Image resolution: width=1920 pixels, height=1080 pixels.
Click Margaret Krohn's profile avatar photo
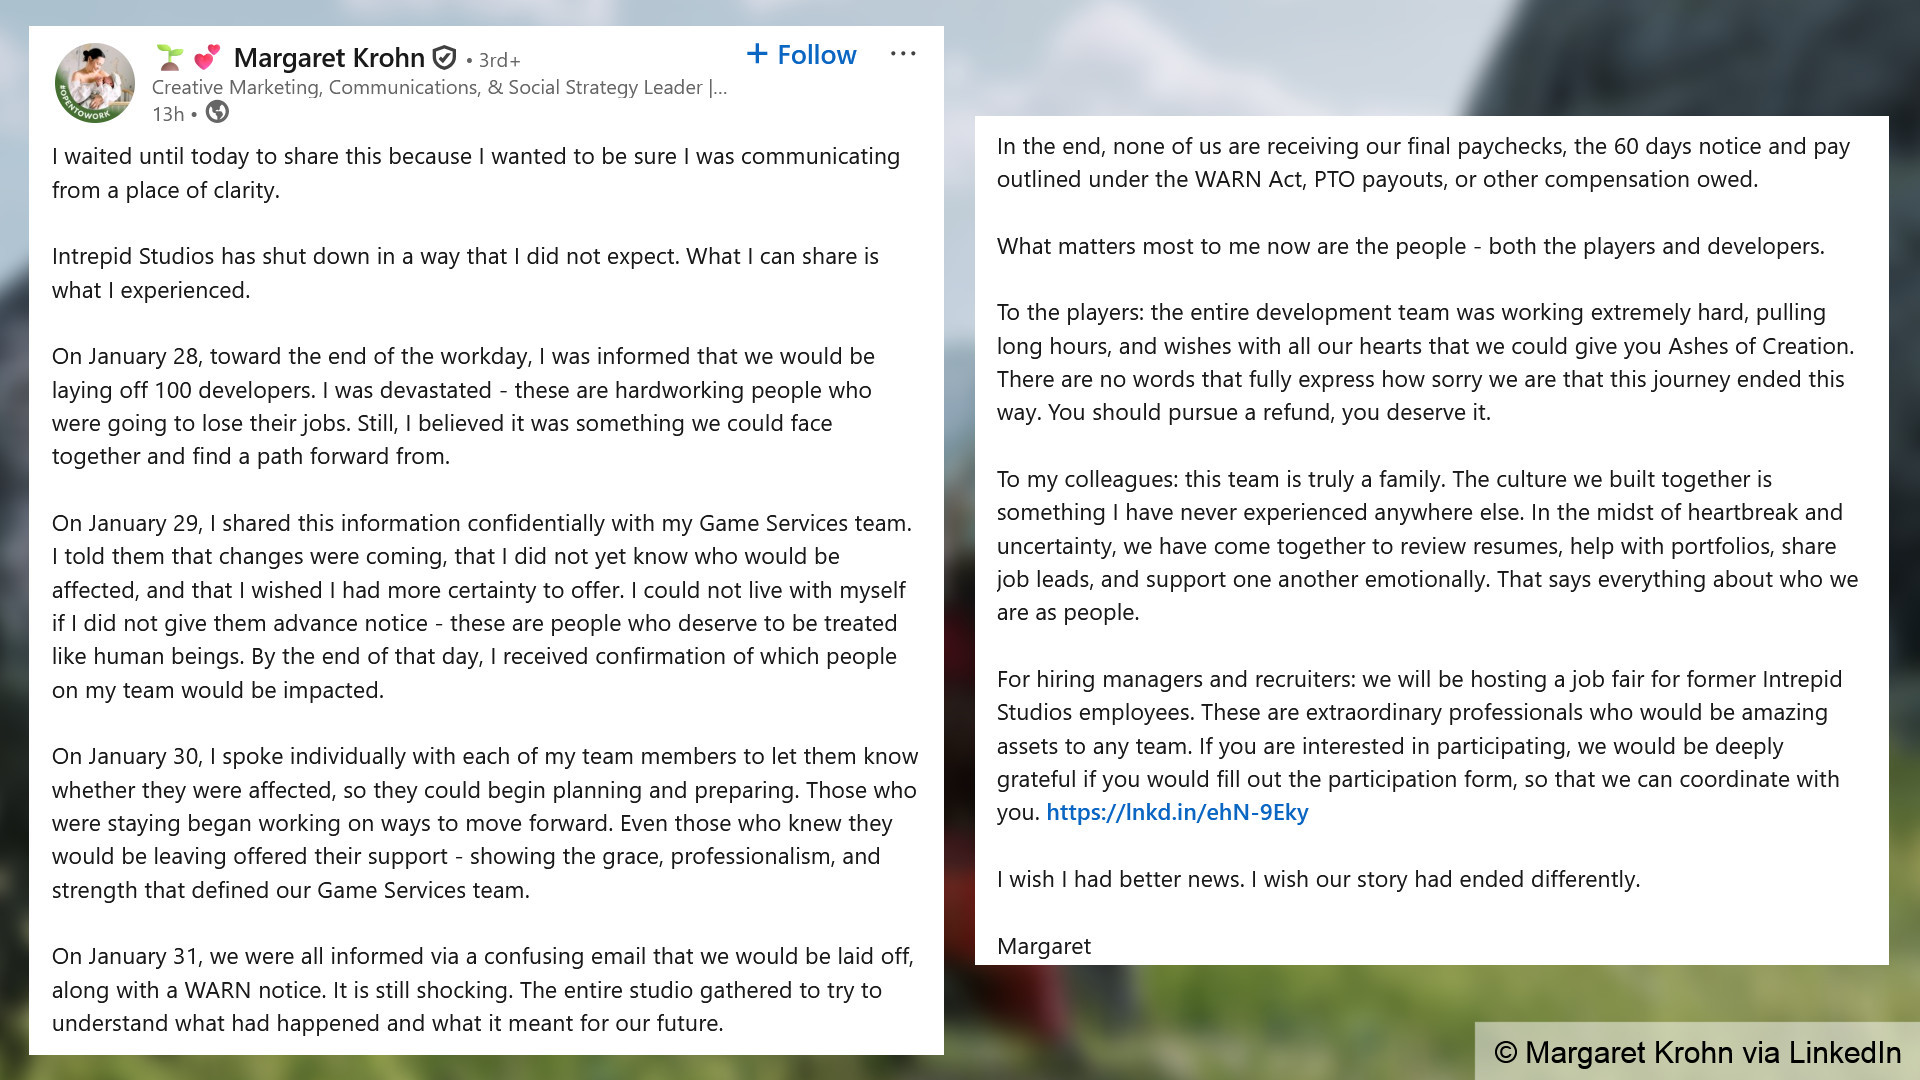pyautogui.click(x=95, y=83)
